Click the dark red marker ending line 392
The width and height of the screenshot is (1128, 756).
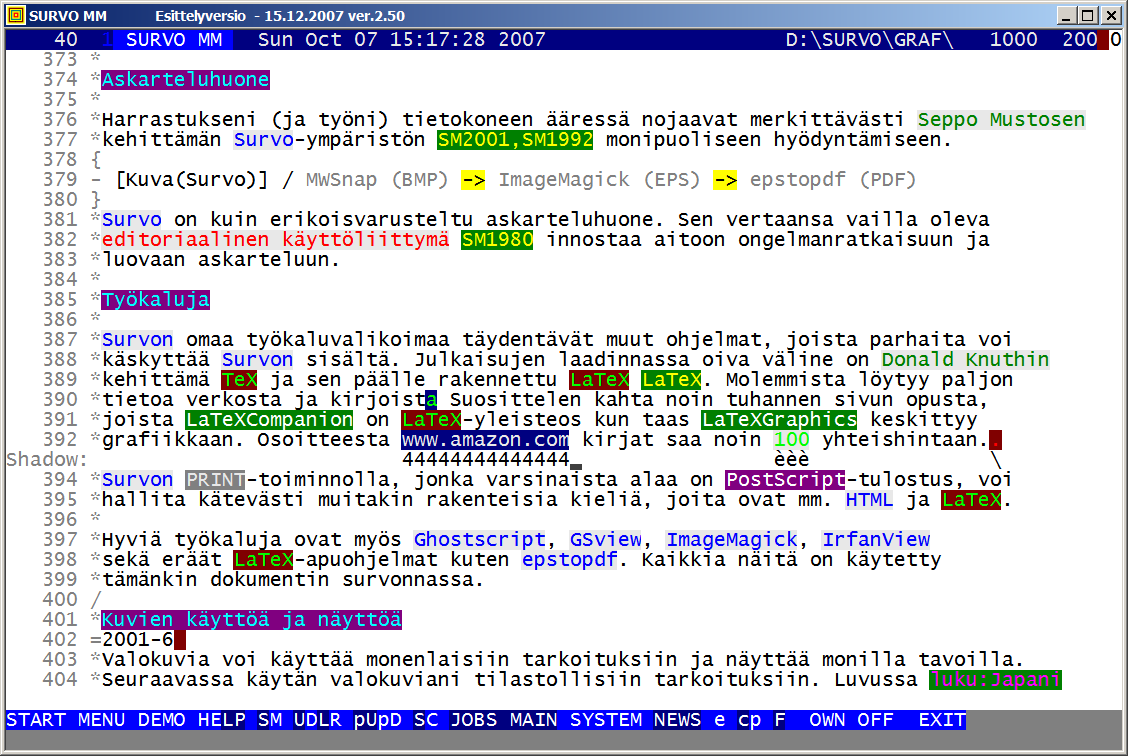996,440
